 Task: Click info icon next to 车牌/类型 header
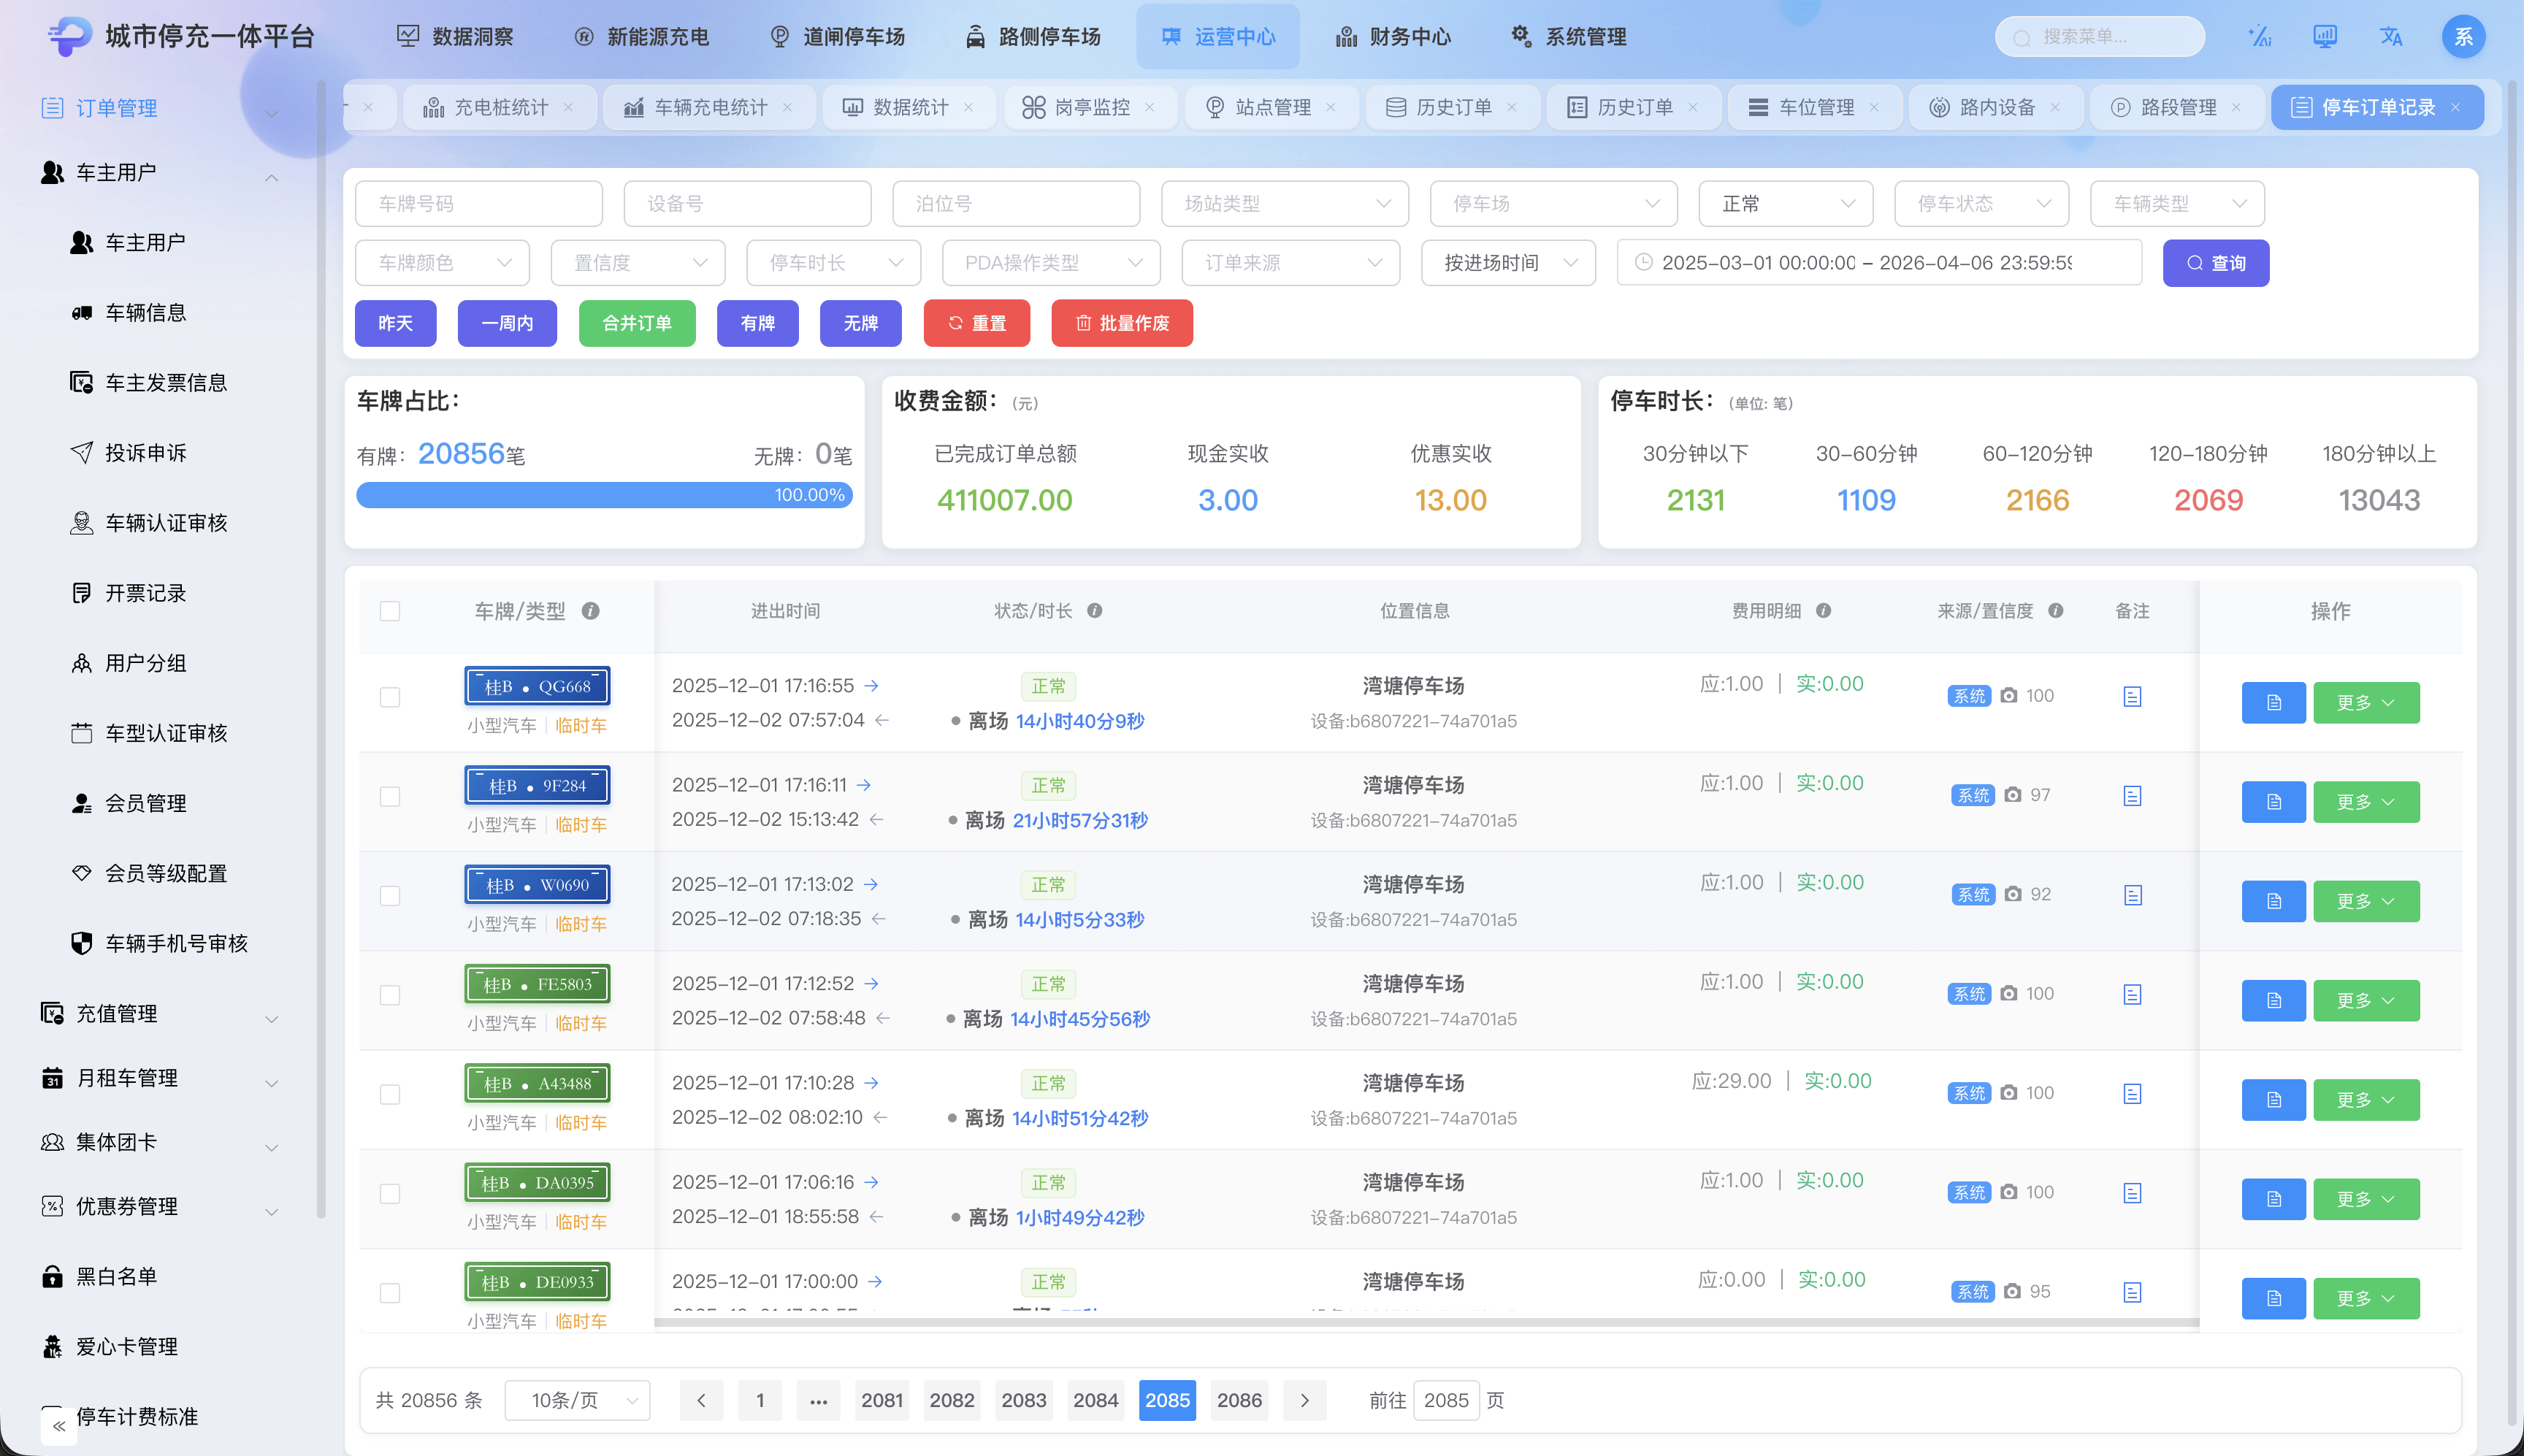point(591,611)
